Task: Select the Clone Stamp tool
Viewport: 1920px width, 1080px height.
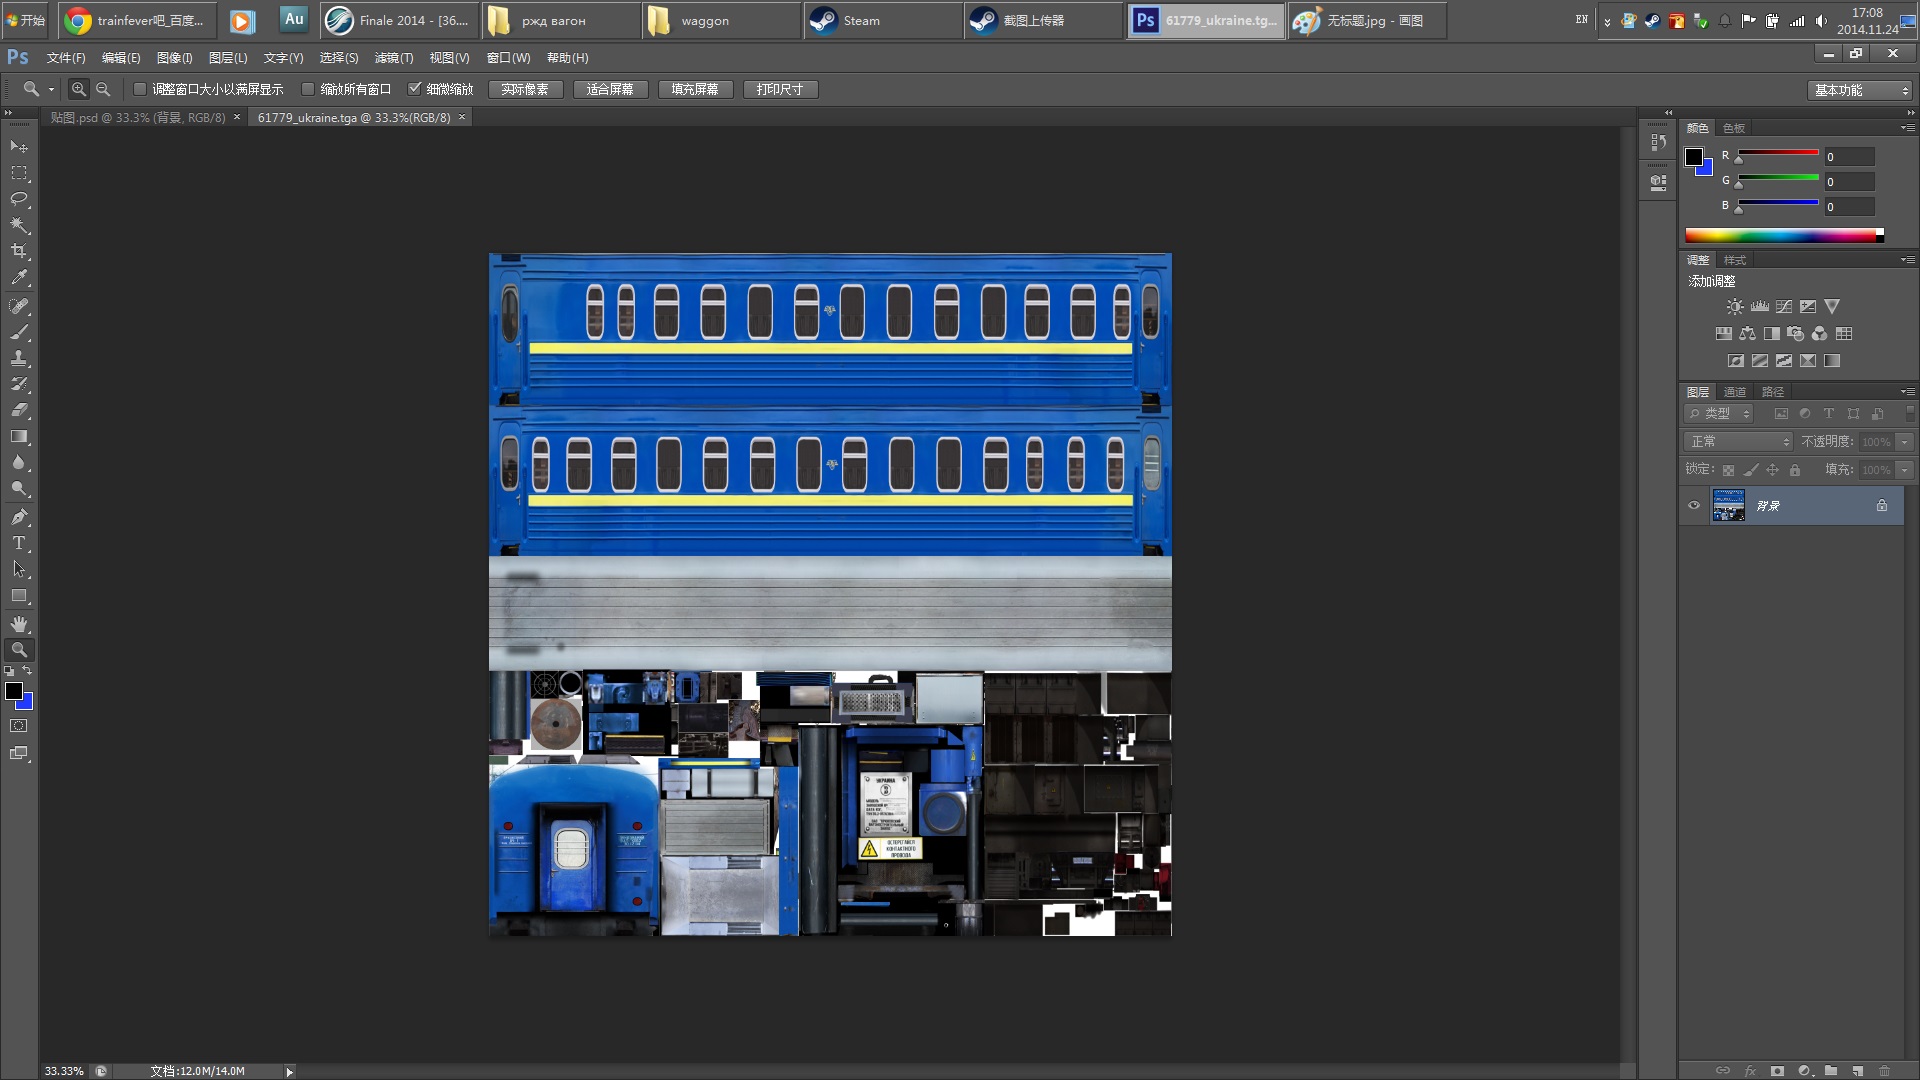Action: pyautogui.click(x=19, y=358)
